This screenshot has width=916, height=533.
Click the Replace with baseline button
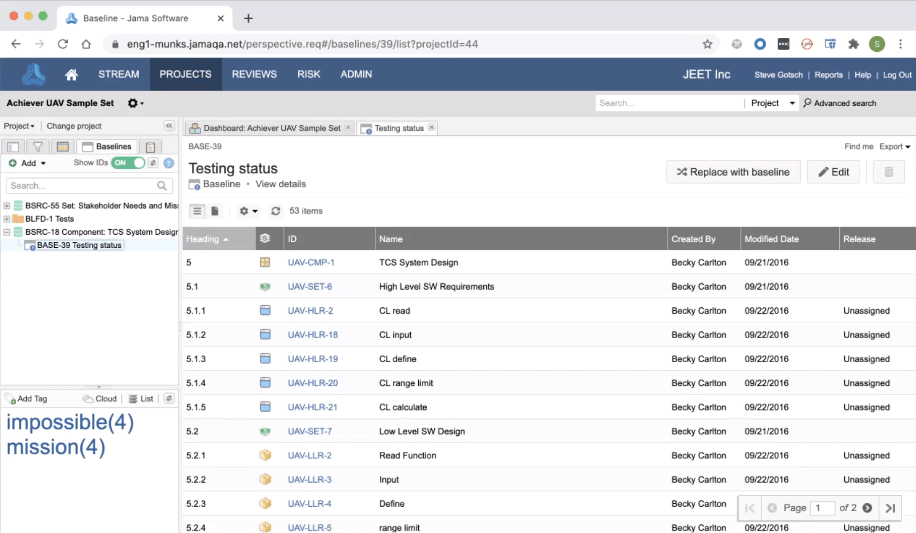[x=732, y=172]
